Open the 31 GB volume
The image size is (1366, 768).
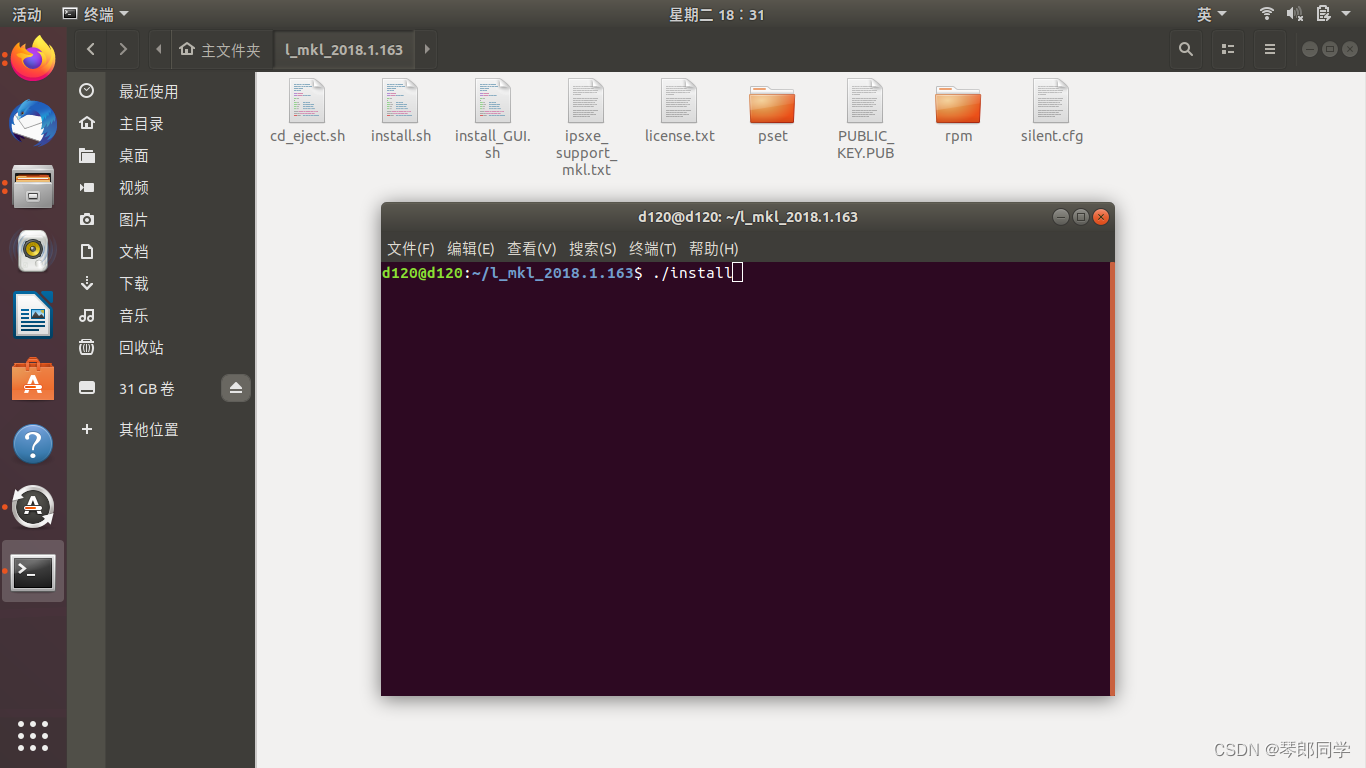point(146,388)
